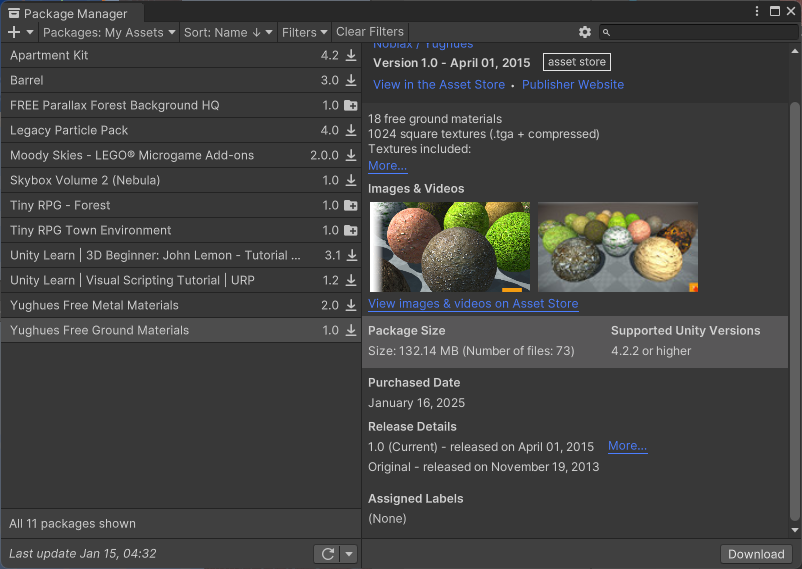Select the Package Manager tab
This screenshot has width=802, height=569.
71,13
